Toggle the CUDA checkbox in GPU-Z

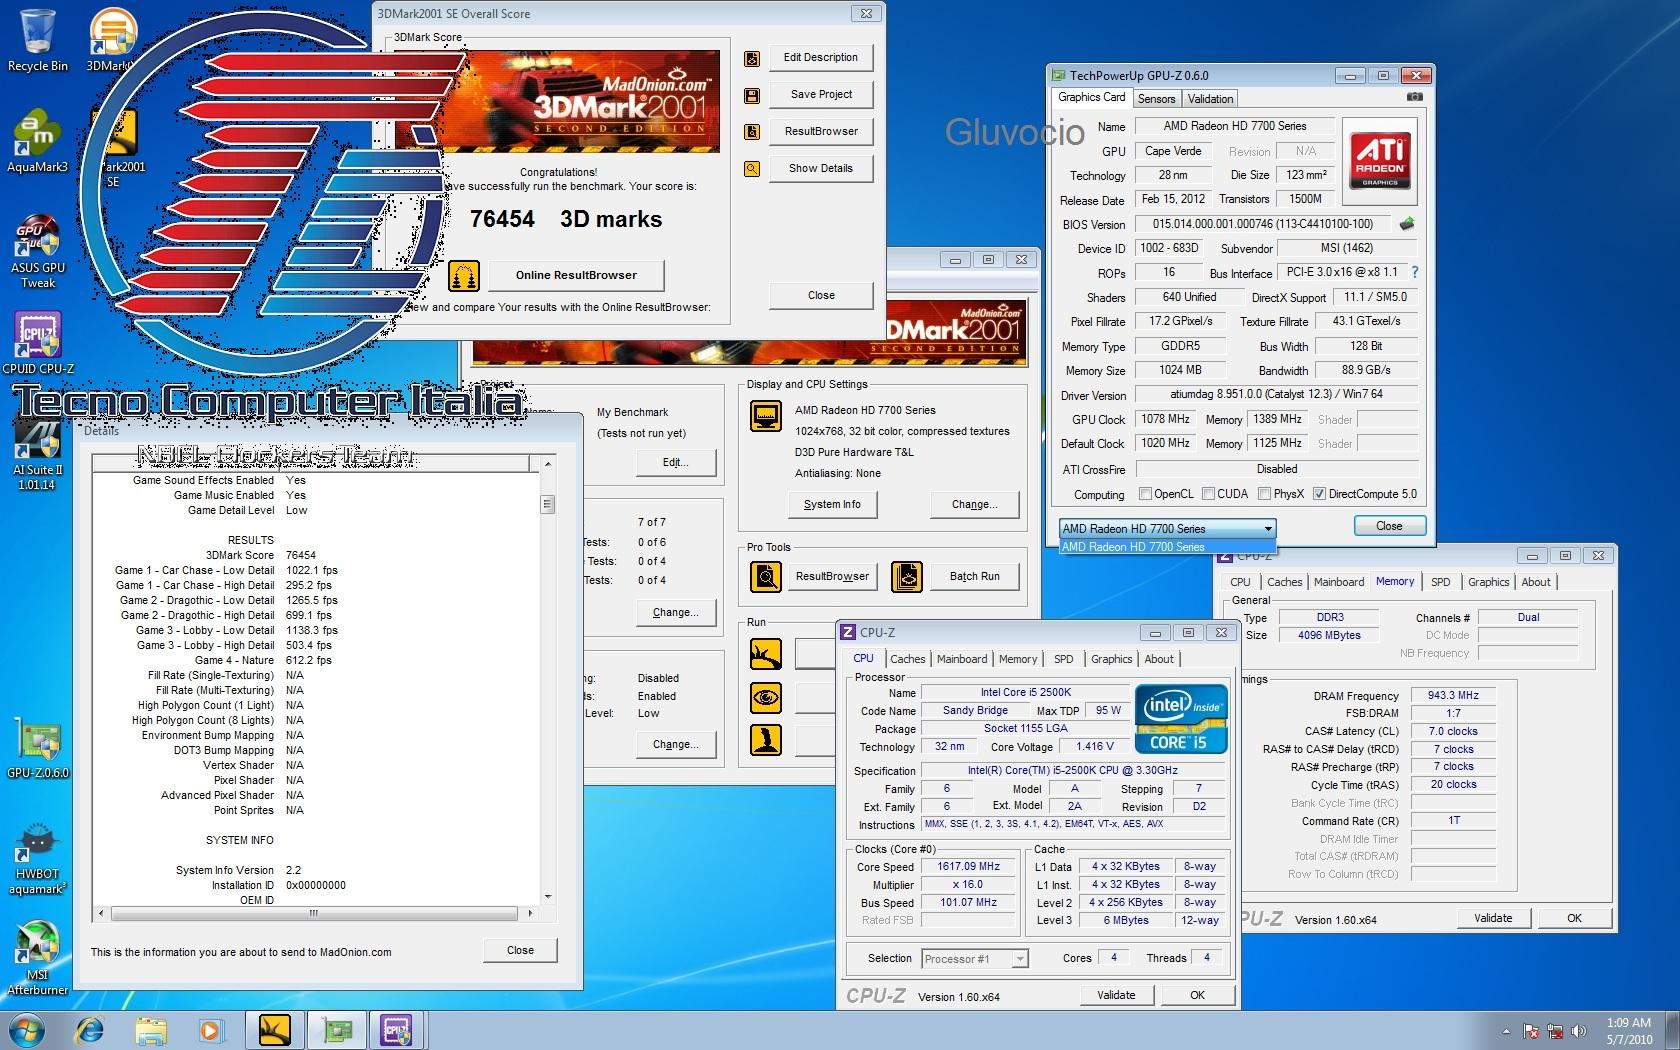click(x=1209, y=494)
